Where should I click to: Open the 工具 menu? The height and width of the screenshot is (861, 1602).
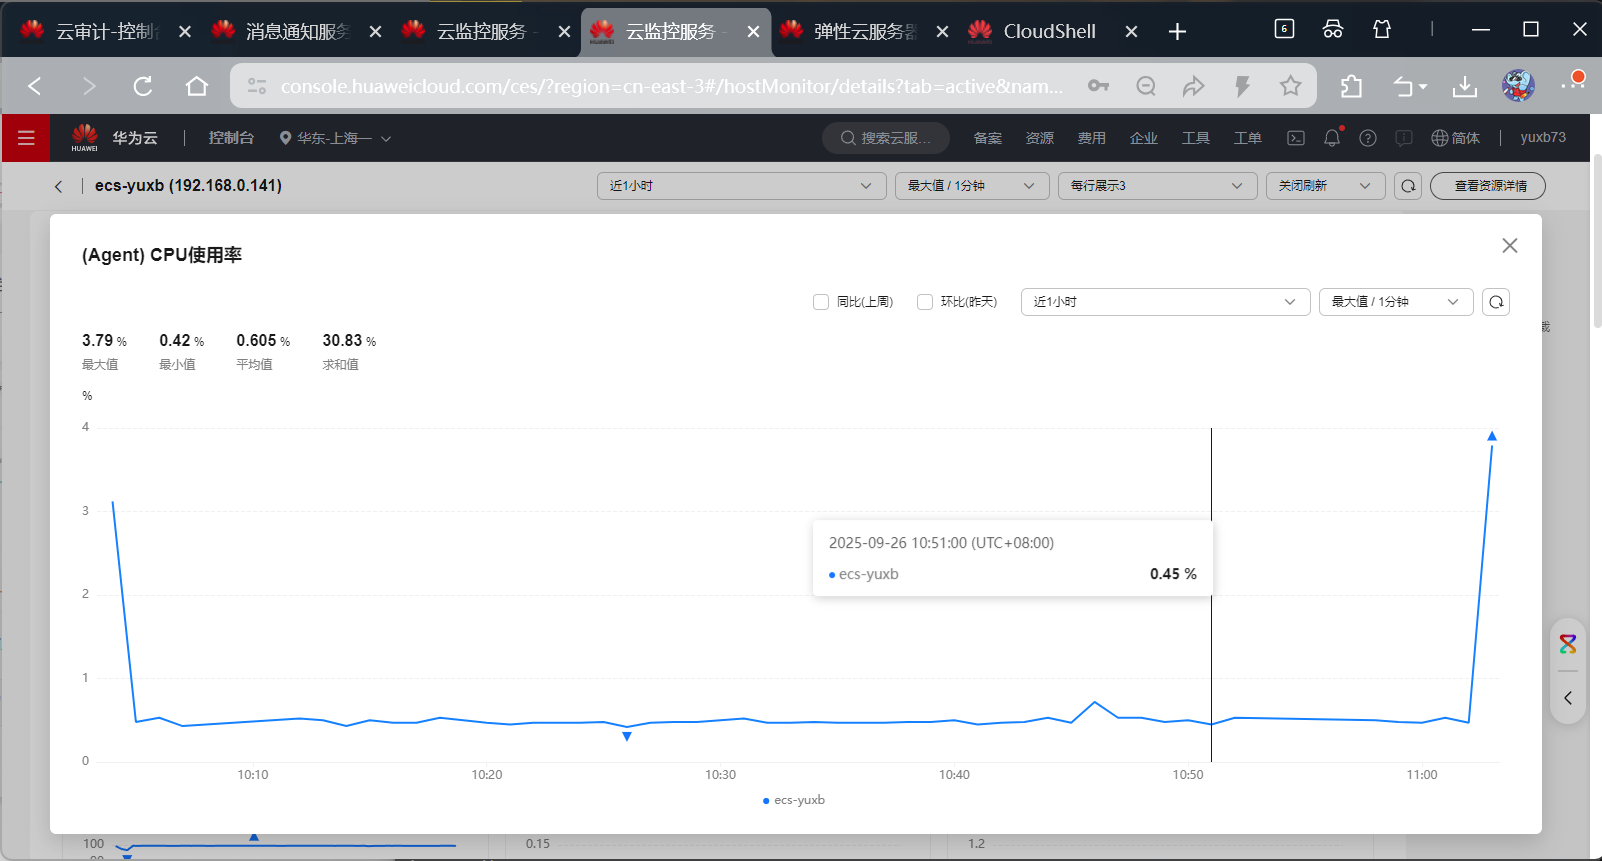tap(1196, 138)
